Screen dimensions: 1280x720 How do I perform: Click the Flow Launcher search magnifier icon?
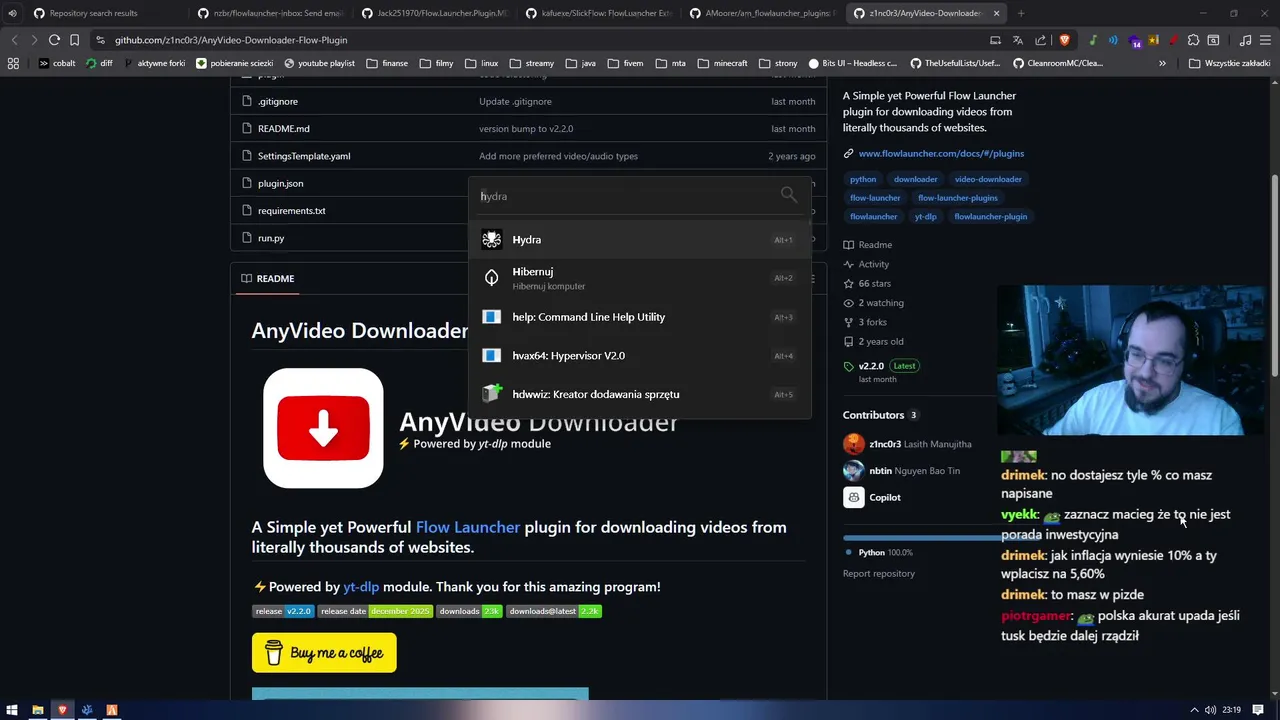789,196
